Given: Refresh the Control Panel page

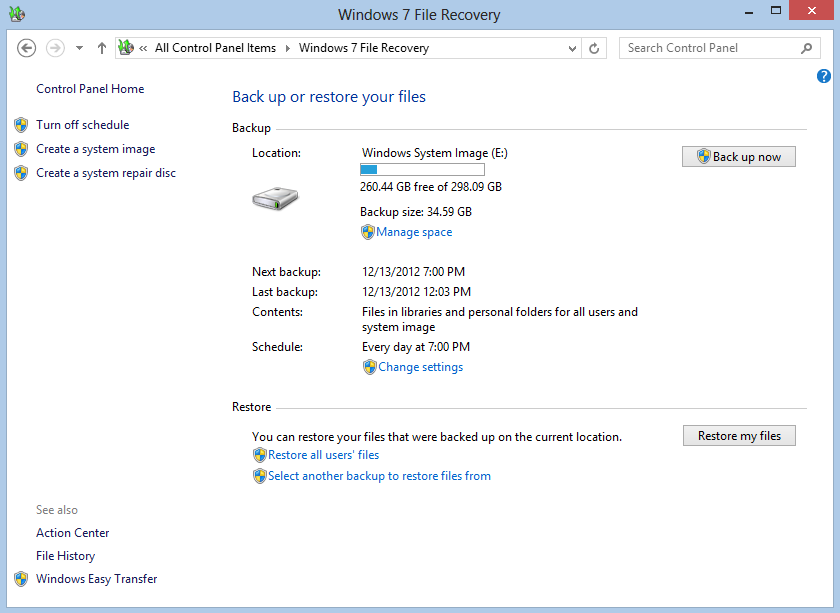Looking at the screenshot, I should 594,48.
